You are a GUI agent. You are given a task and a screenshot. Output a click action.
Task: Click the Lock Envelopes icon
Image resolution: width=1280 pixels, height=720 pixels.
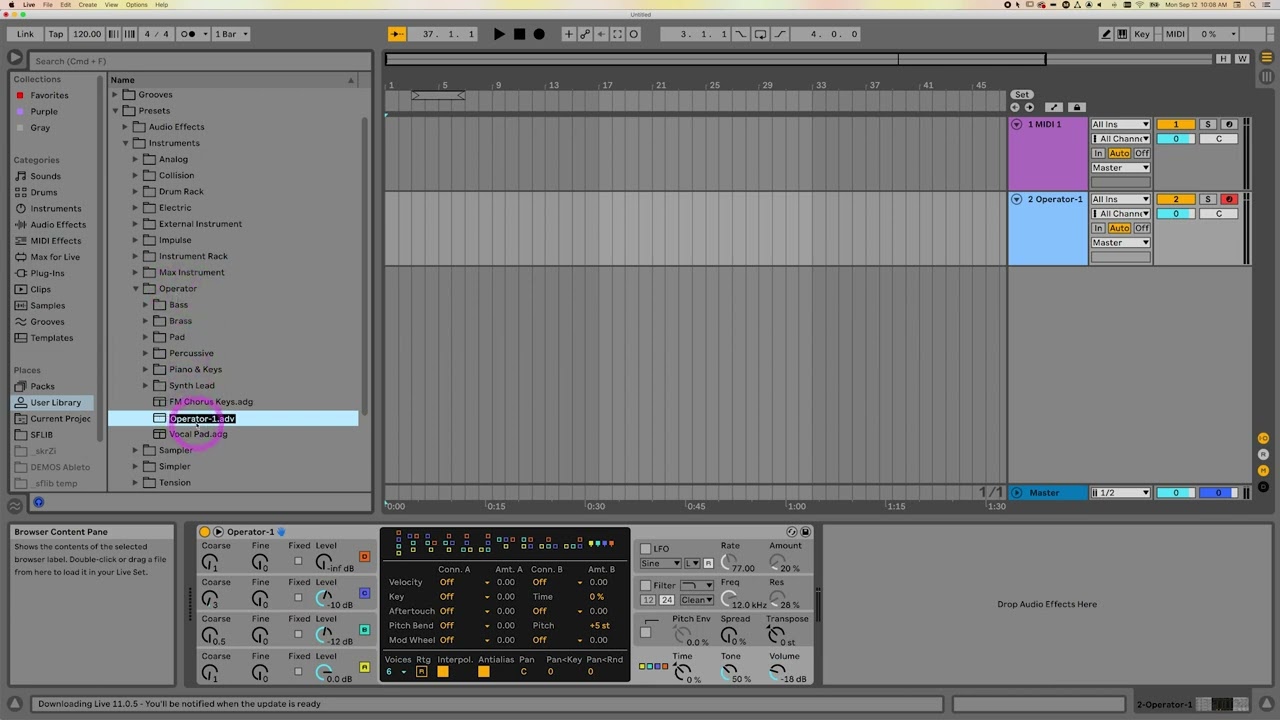click(x=1077, y=107)
